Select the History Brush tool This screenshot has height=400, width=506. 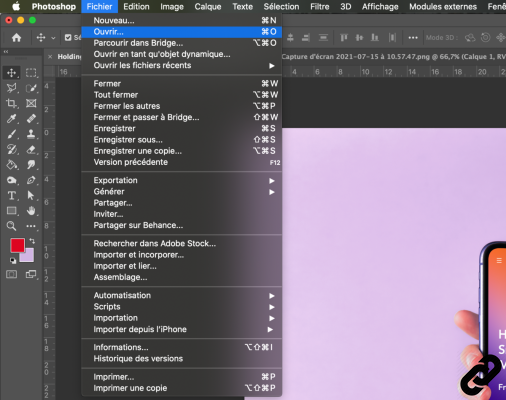(12, 149)
